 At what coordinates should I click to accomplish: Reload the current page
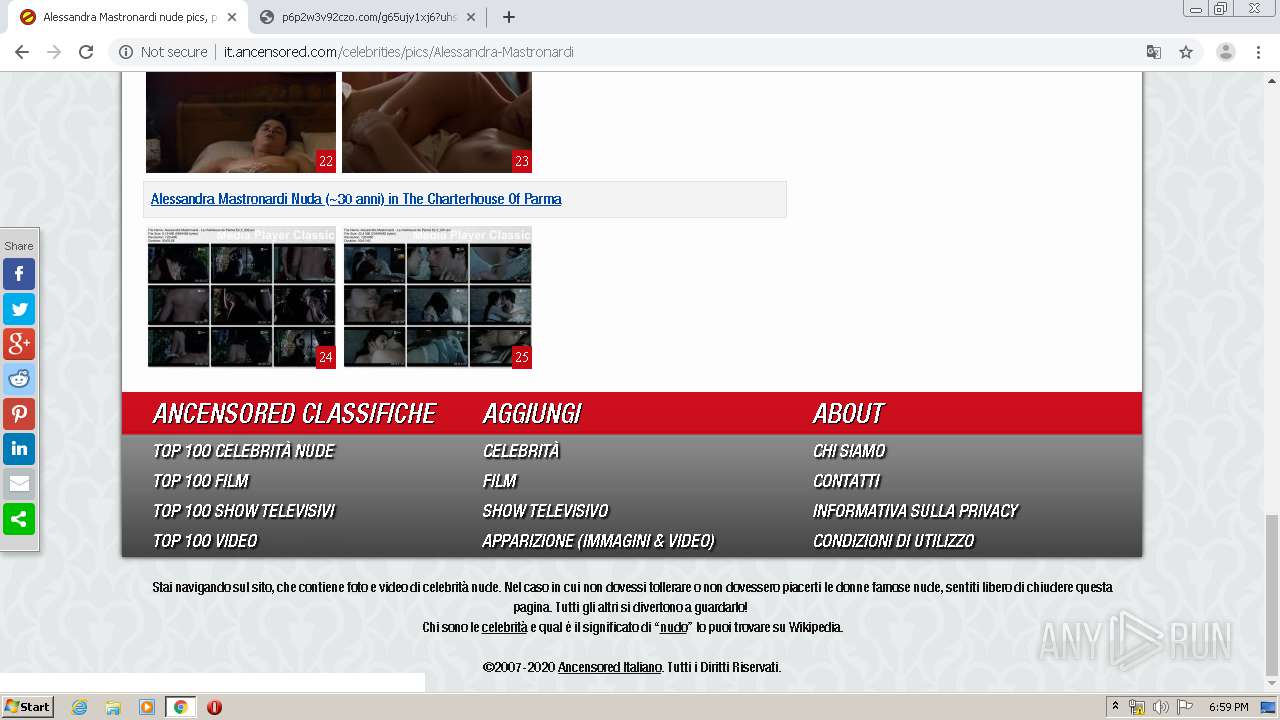(x=86, y=52)
